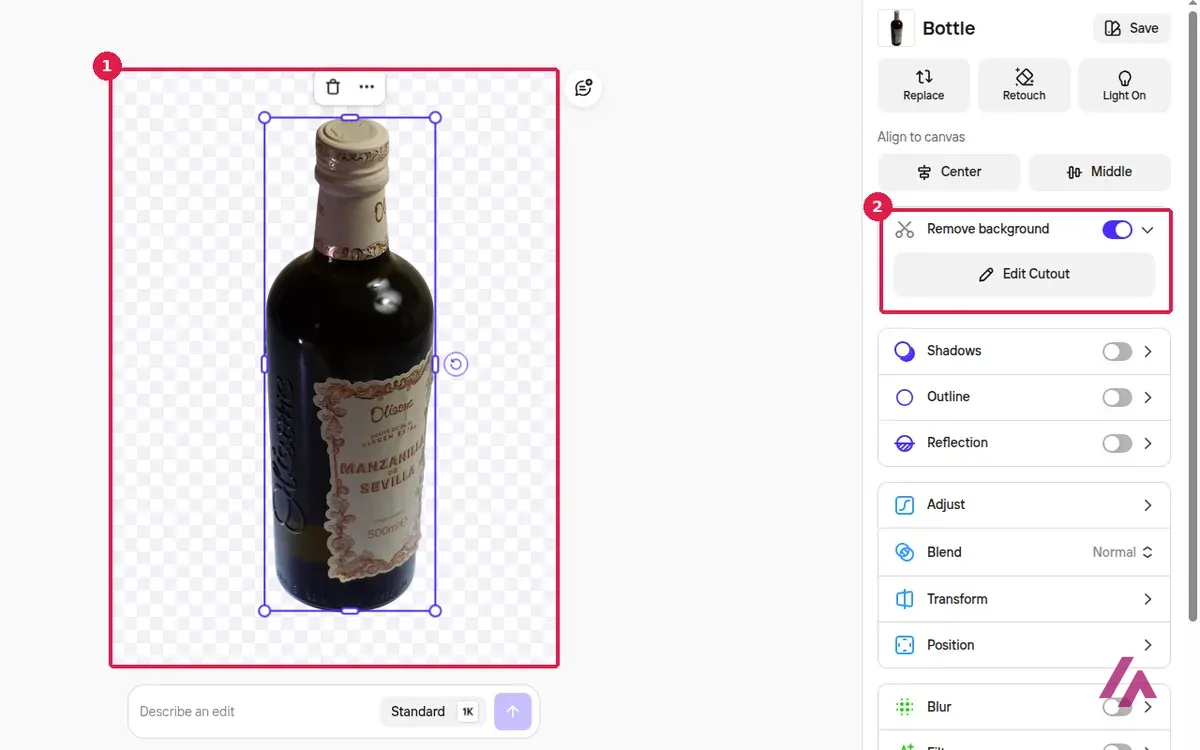The height and width of the screenshot is (750, 1200).
Task: Click the Reflection icon
Action: [x=905, y=443]
